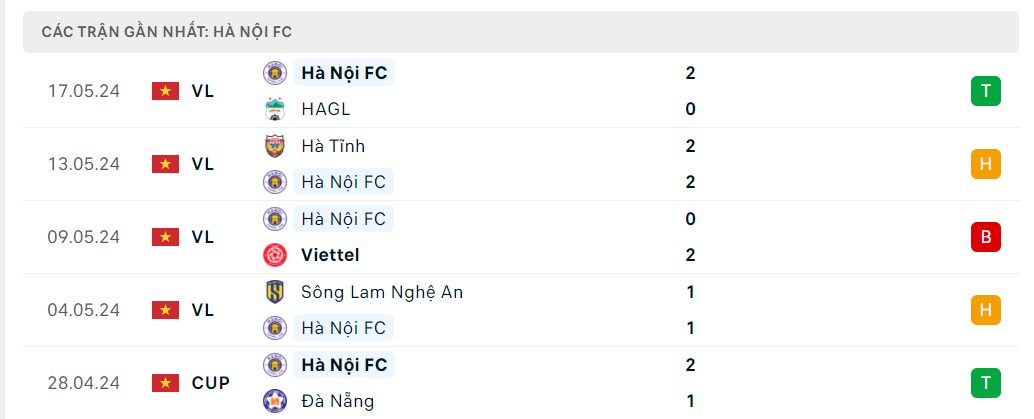The width and height of the screenshot is (1034, 419).
Task: Open the Sông Lam Nghệ An team page
Action: pos(381,292)
